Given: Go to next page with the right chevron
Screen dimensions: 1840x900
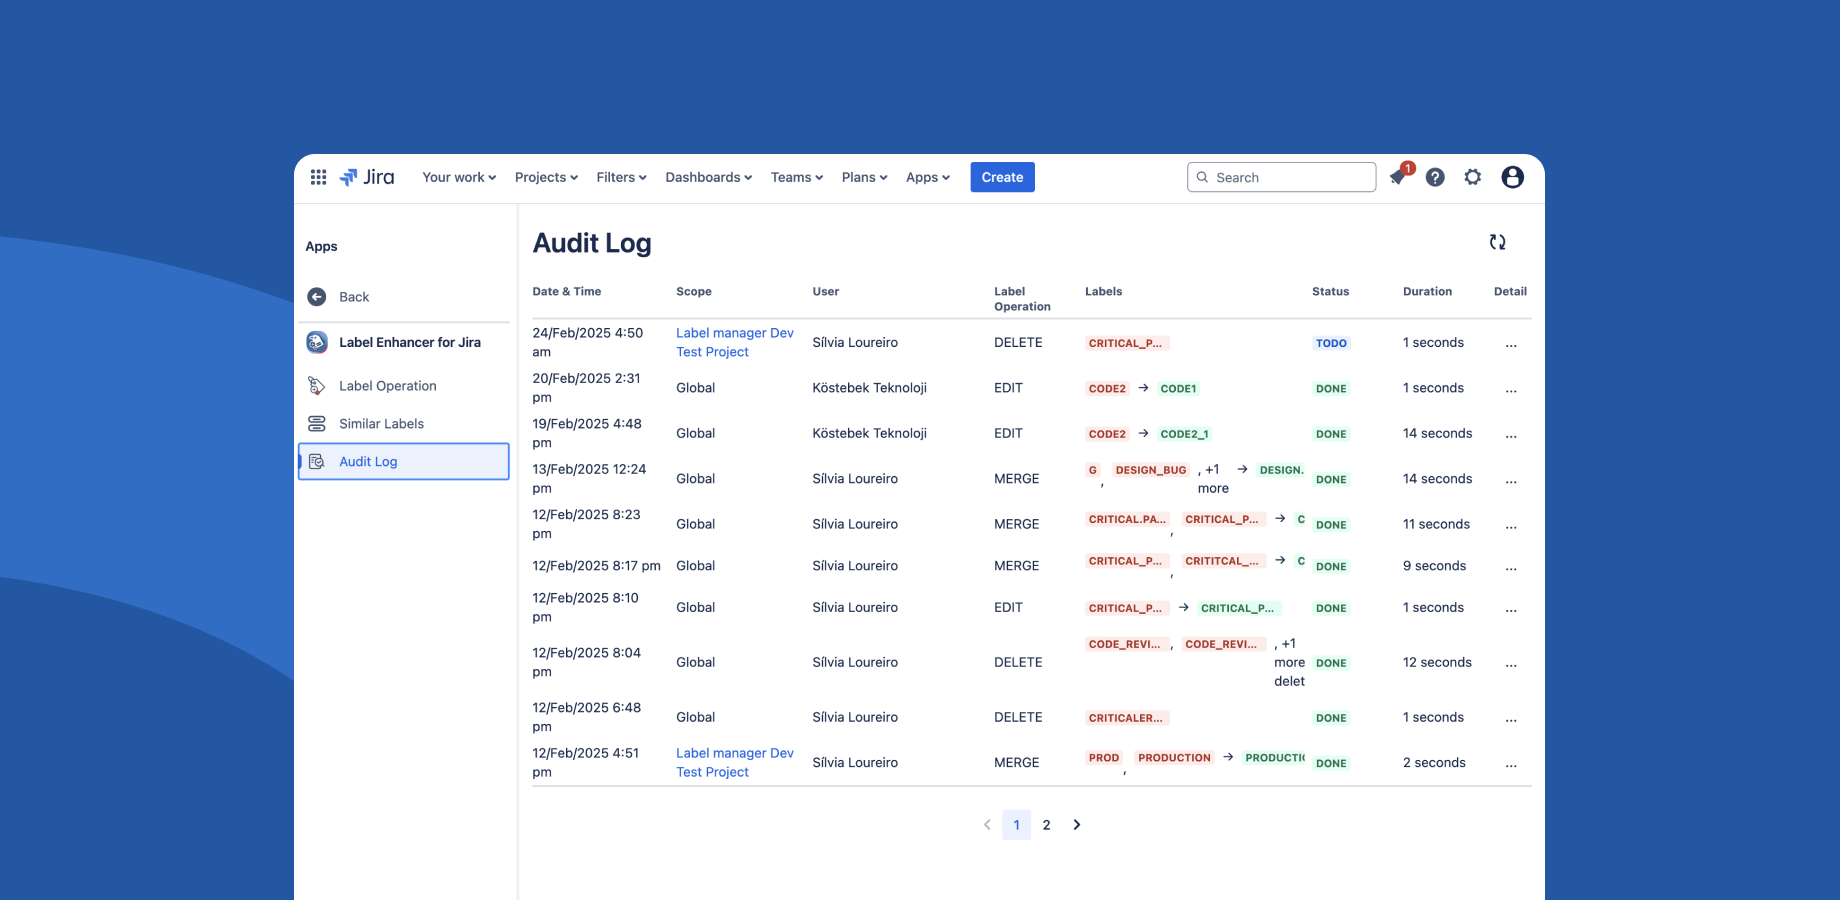Looking at the screenshot, I should click(x=1077, y=825).
